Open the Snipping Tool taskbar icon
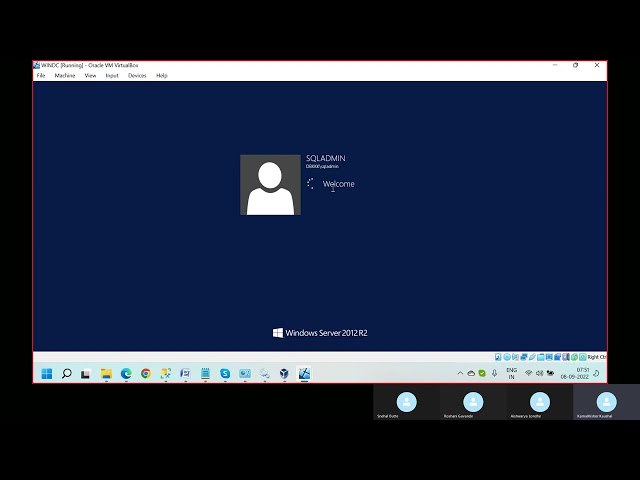 coord(166,373)
